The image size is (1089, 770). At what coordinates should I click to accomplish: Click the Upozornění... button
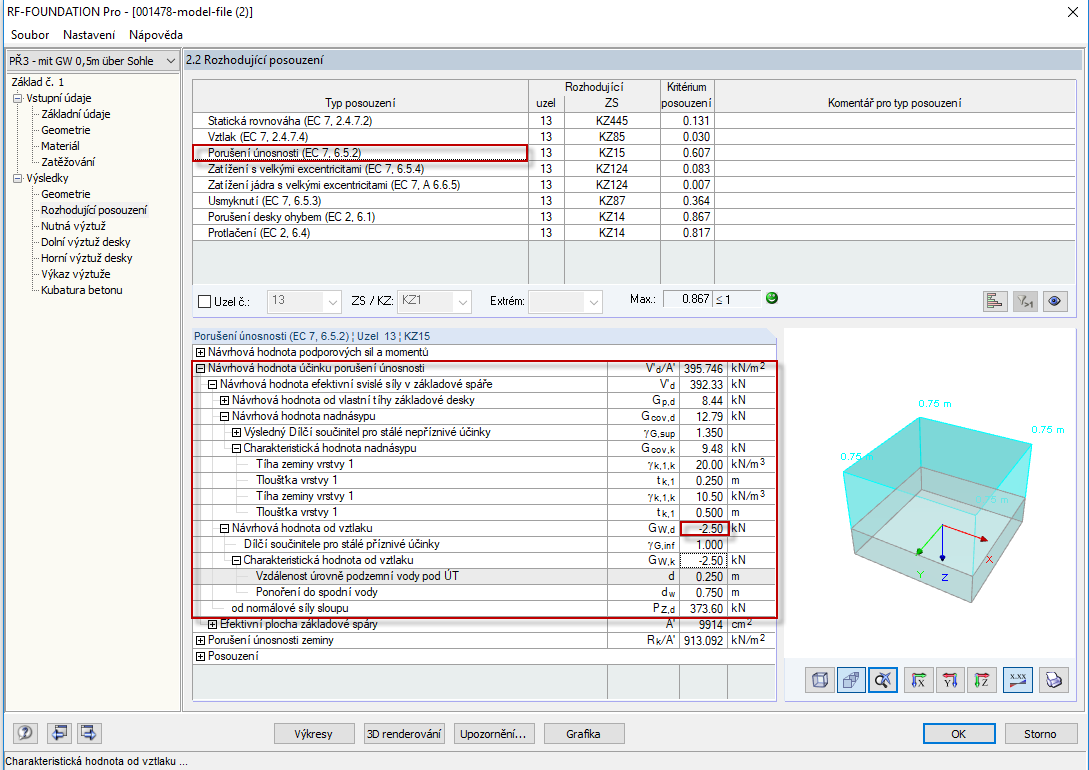pyautogui.click(x=493, y=734)
